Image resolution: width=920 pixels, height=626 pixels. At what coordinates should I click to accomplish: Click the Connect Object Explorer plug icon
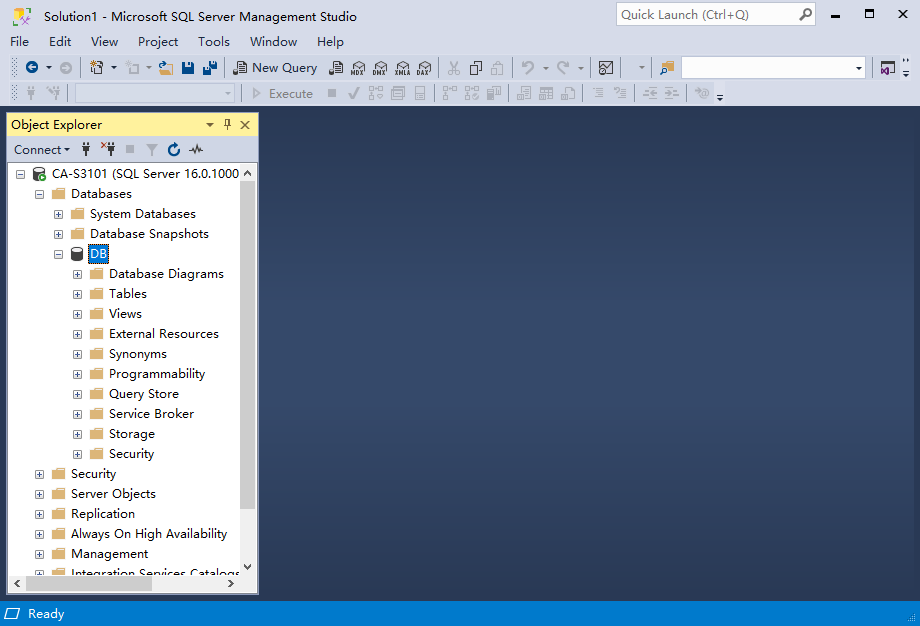(x=86, y=150)
